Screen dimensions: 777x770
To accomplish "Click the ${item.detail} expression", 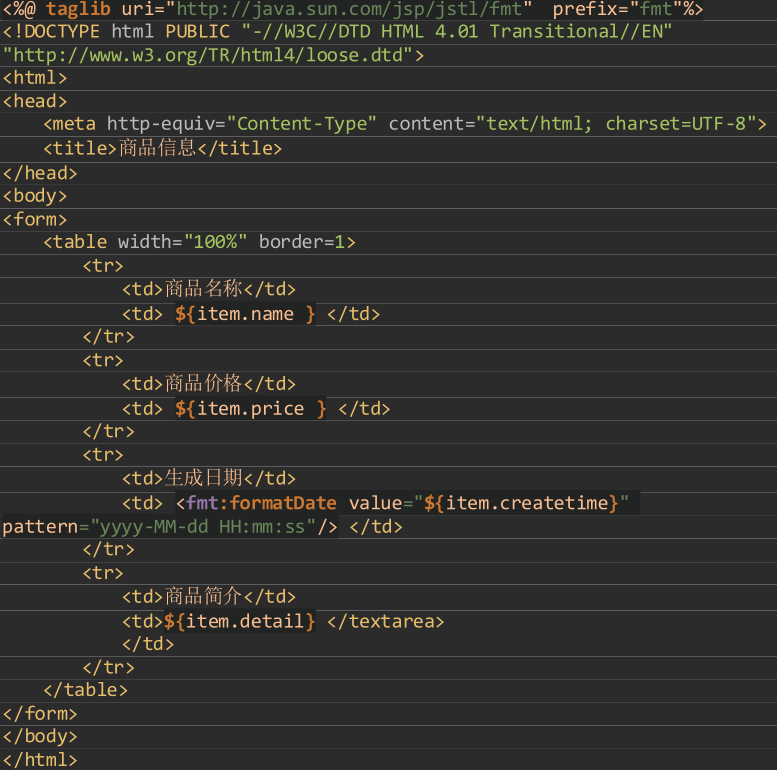I will click(x=239, y=621).
